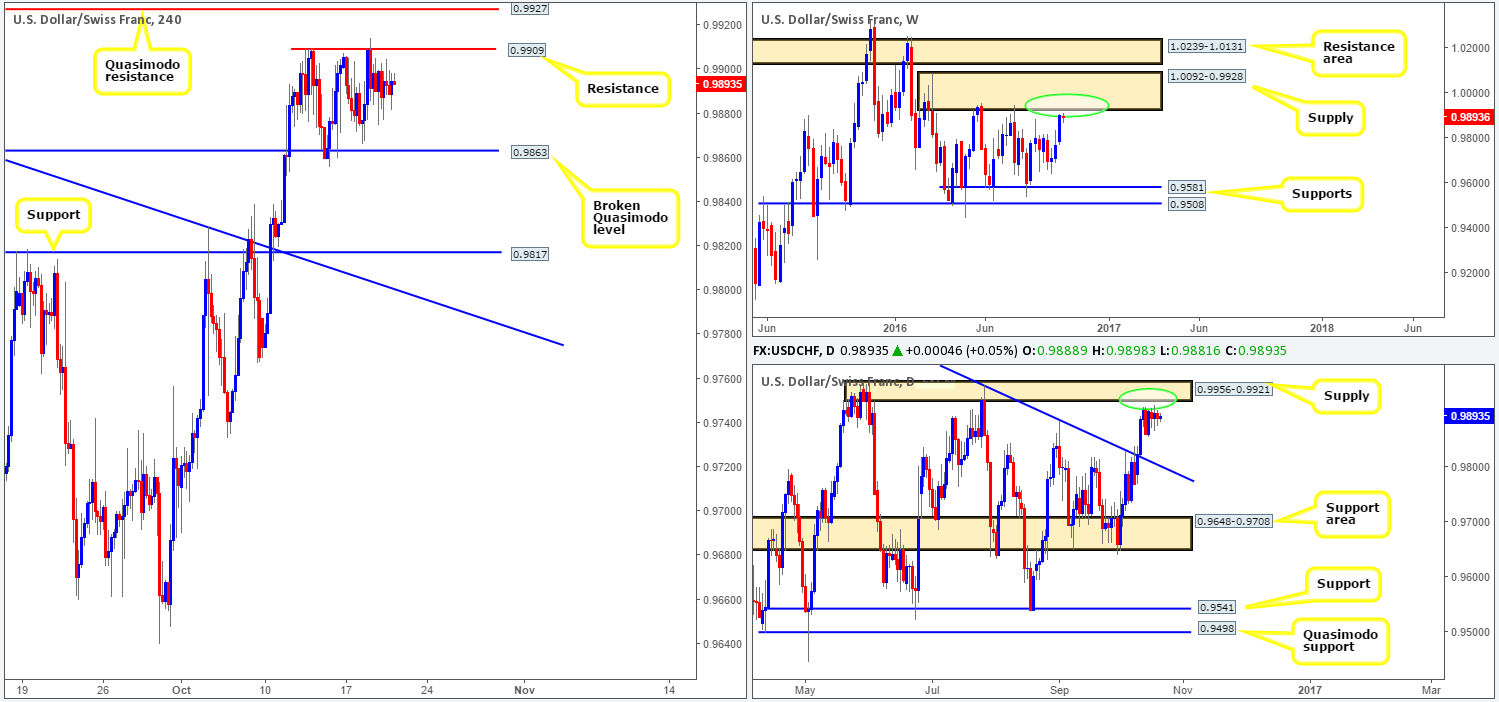The height and width of the screenshot is (702, 1499).
Task: Click the red 0.98936 price tag on weekly chart
Action: 1471,117
